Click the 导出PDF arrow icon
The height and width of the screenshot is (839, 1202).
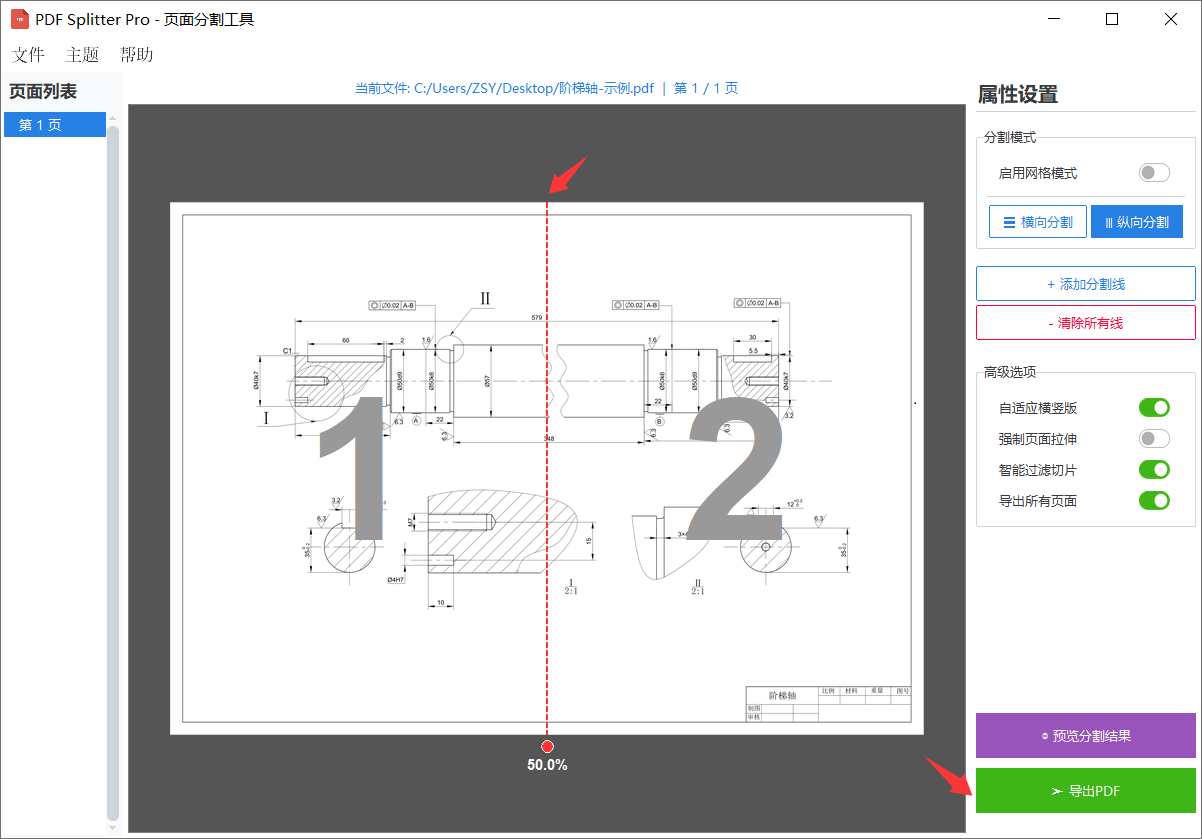click(x=1057, y=791)
